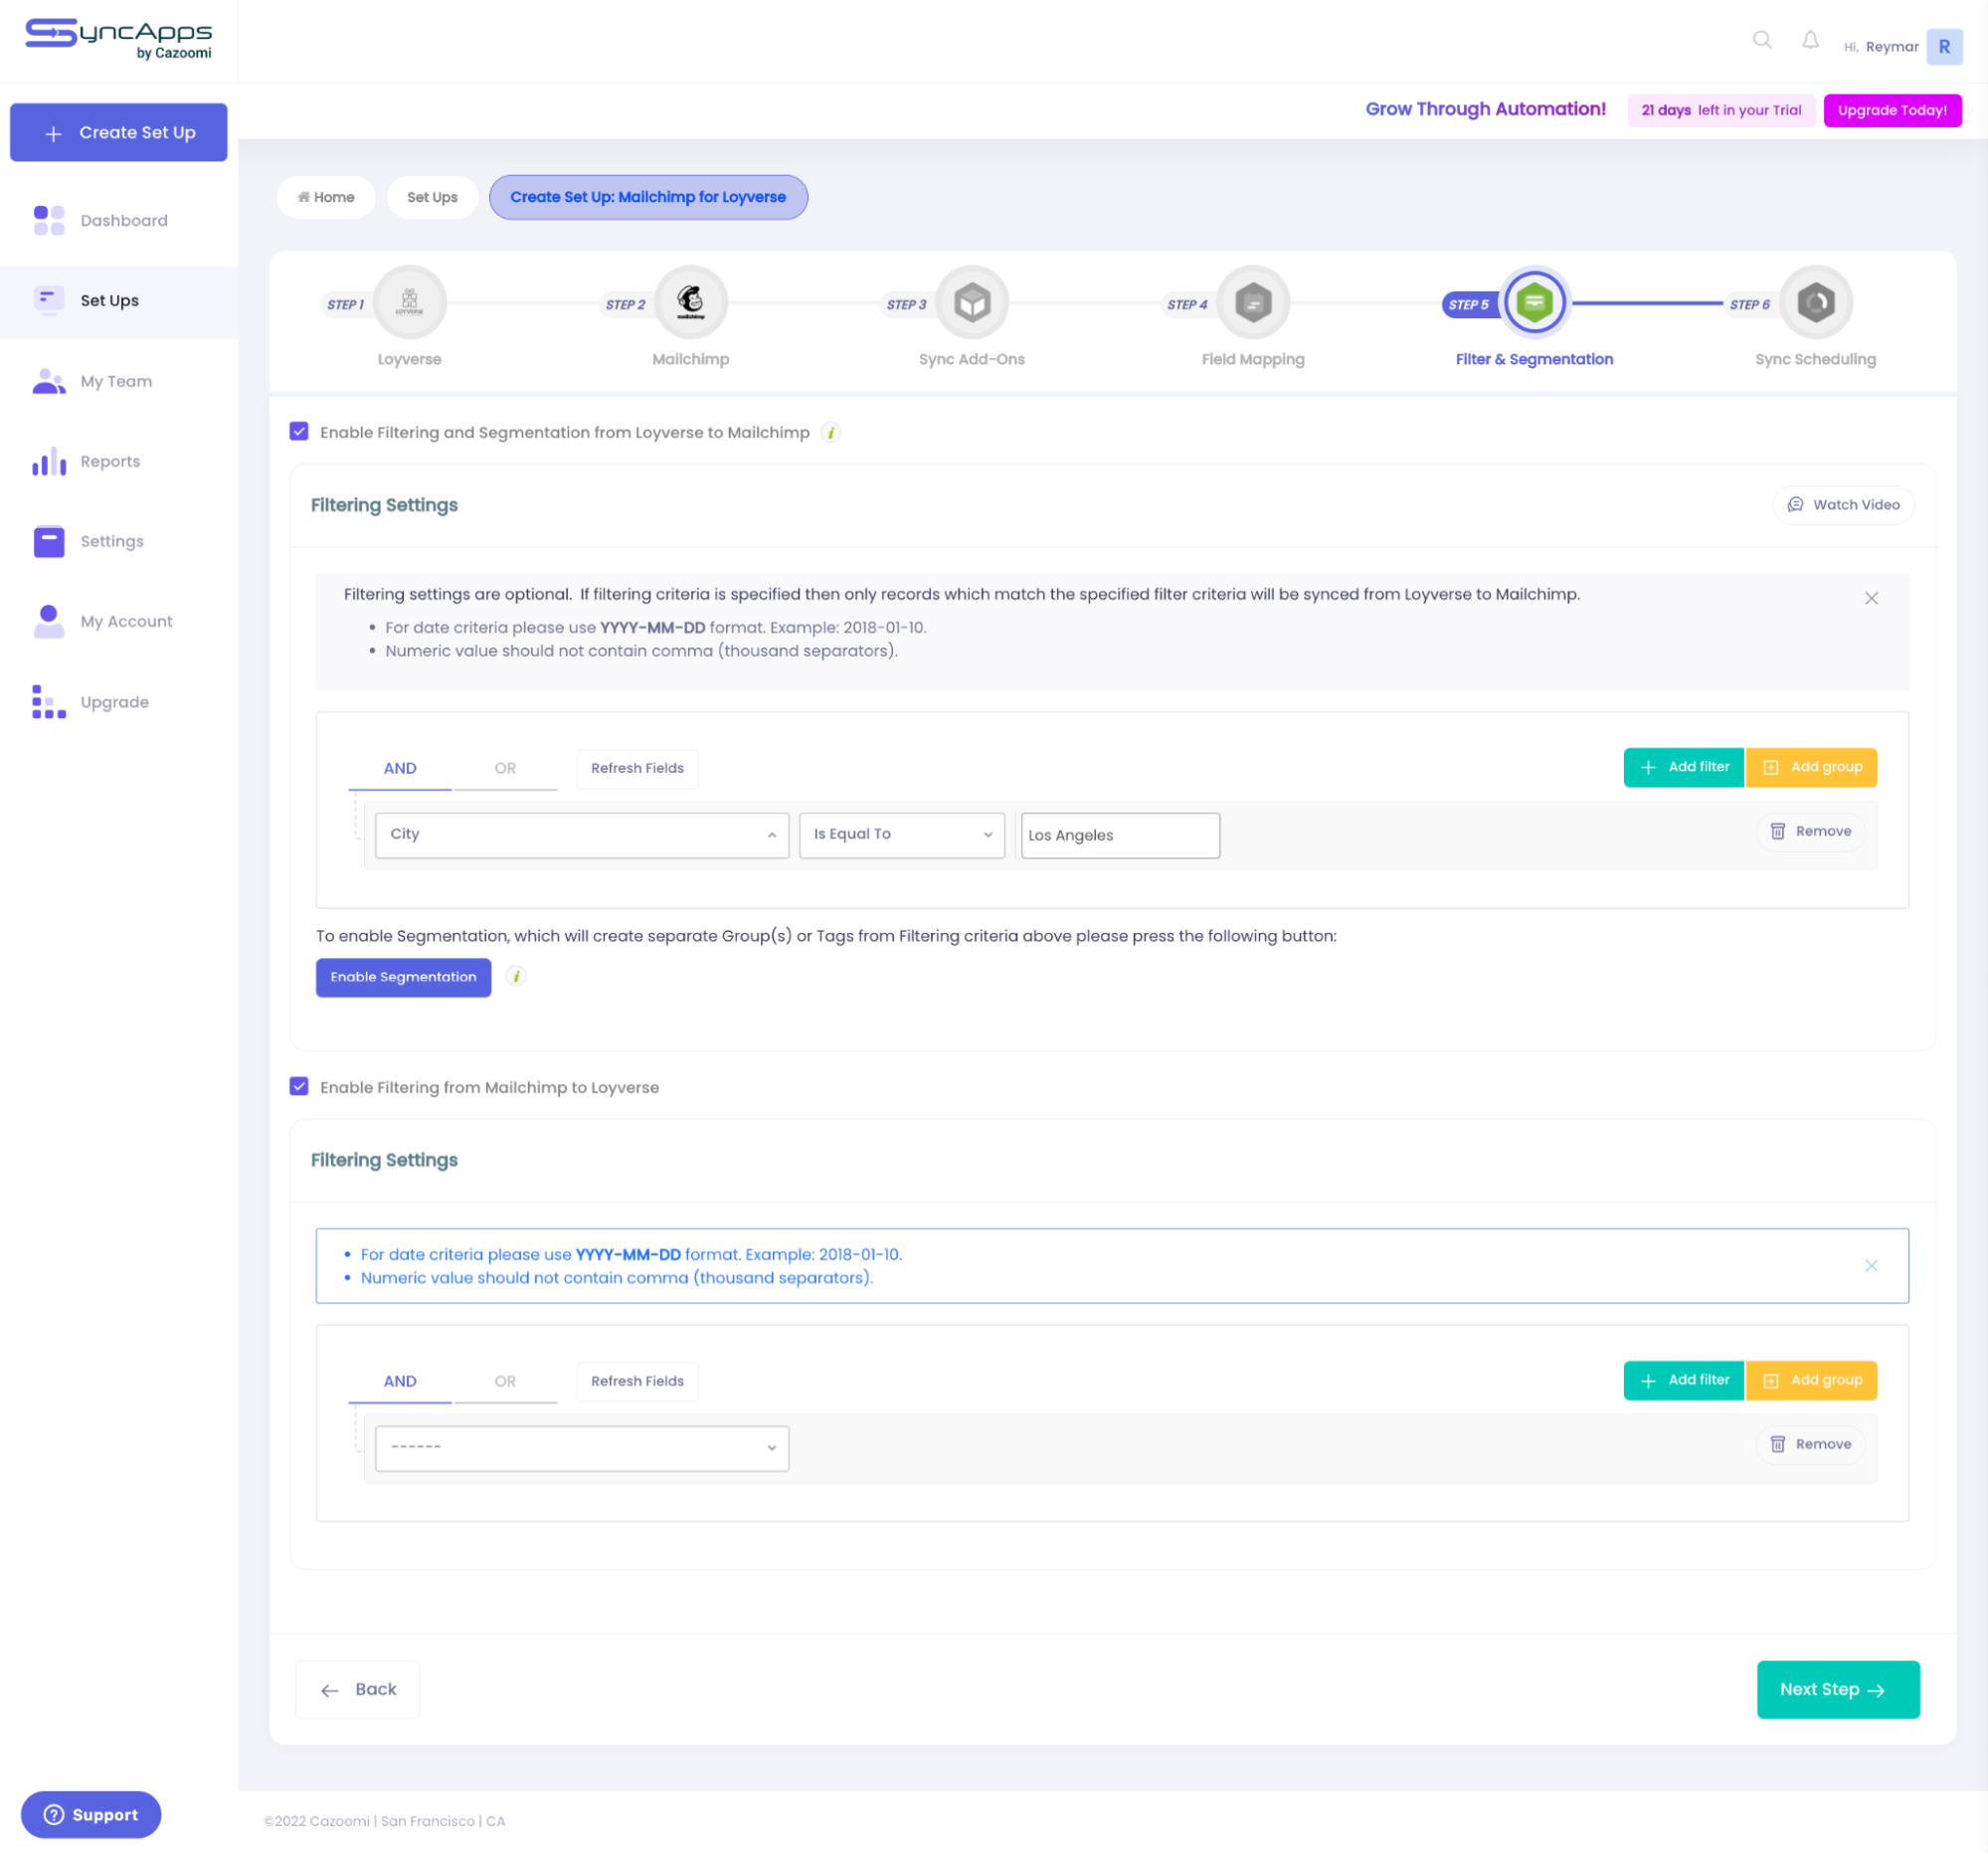The width and height of the screenshot is (1988, 1854).
Task: Click the info icon beside Enable Segmentation
Action: coord(516,977)
